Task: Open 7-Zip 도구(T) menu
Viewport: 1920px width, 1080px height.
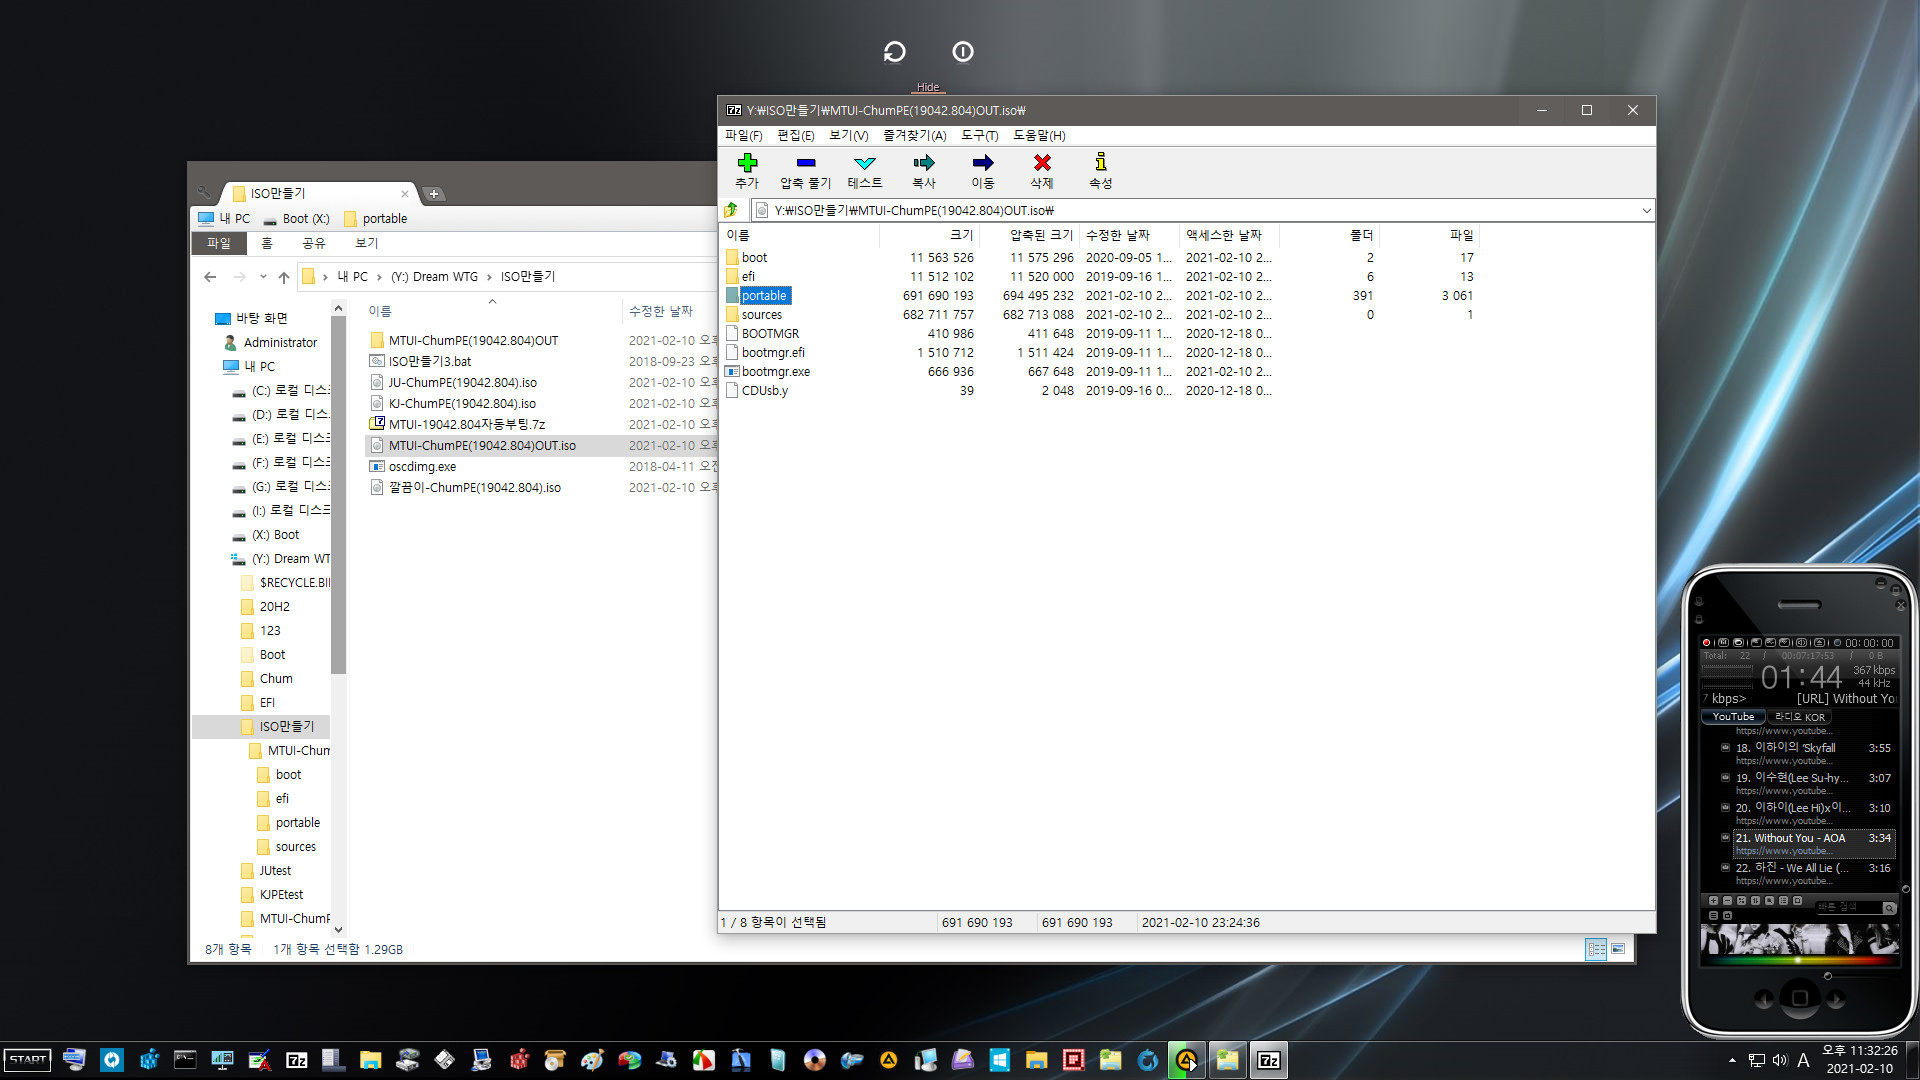Action: (979, 135)
